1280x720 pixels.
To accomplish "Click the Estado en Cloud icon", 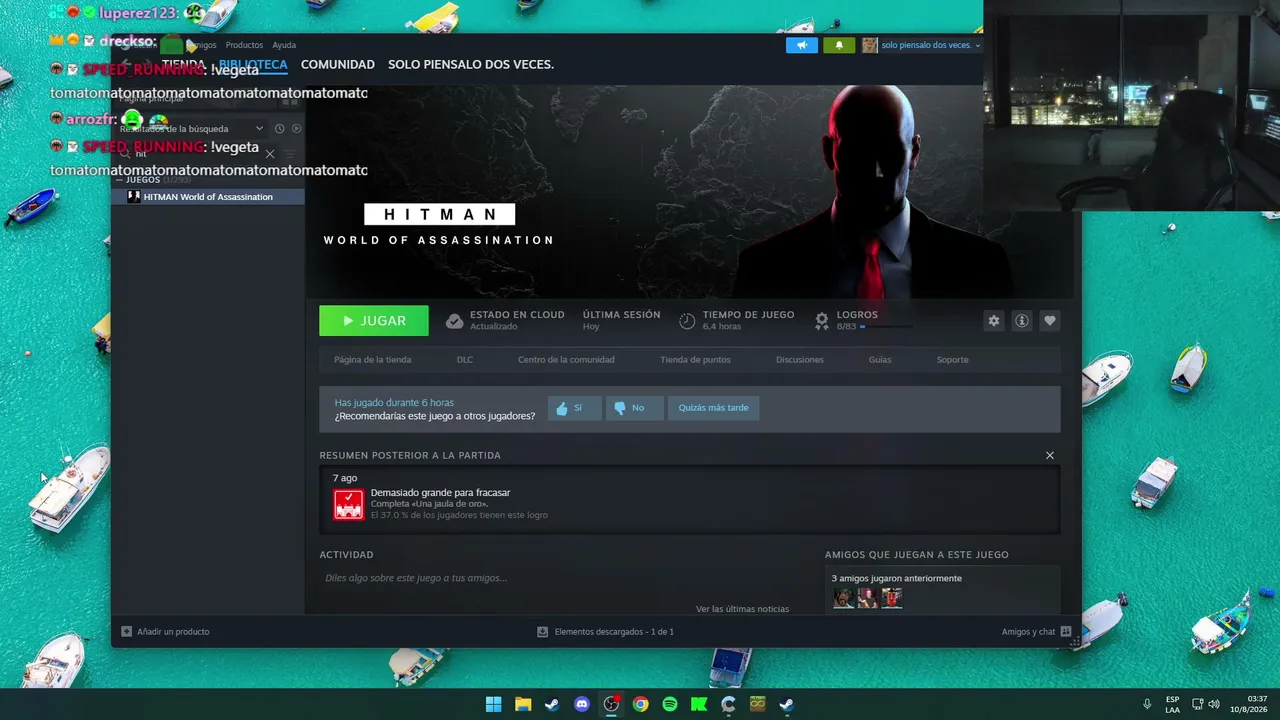I will (454, 321).
